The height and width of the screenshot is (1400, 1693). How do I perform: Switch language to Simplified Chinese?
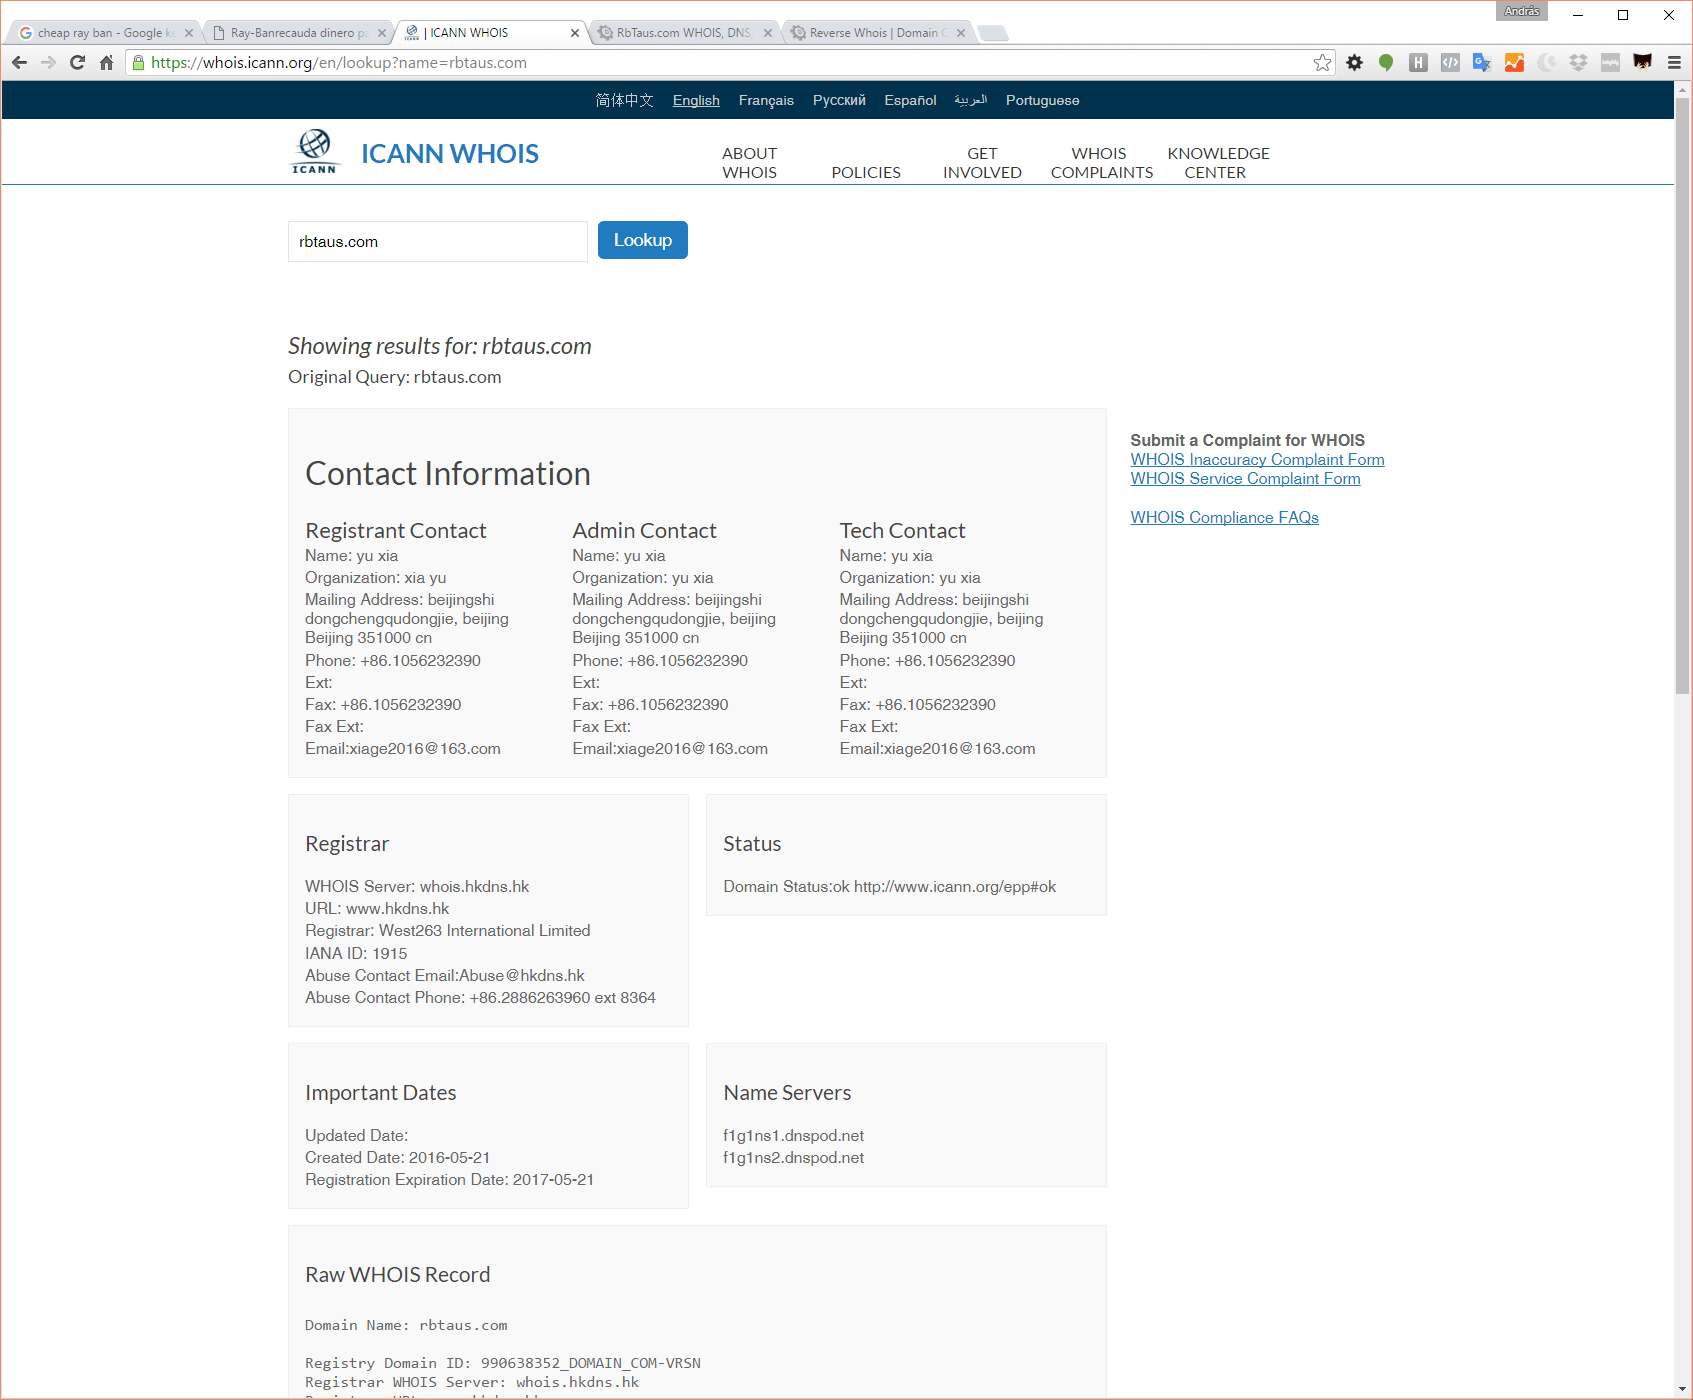click(x=624, y=100)
